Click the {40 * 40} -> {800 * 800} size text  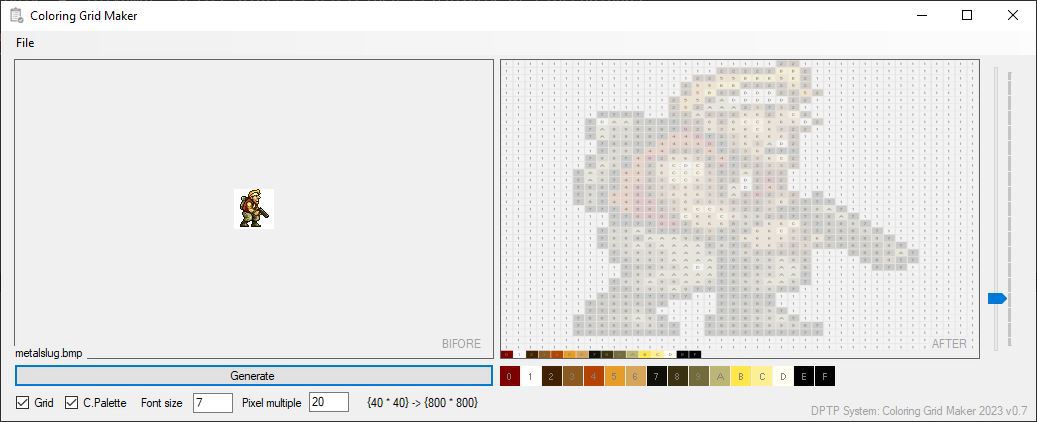tap(422, 402)
